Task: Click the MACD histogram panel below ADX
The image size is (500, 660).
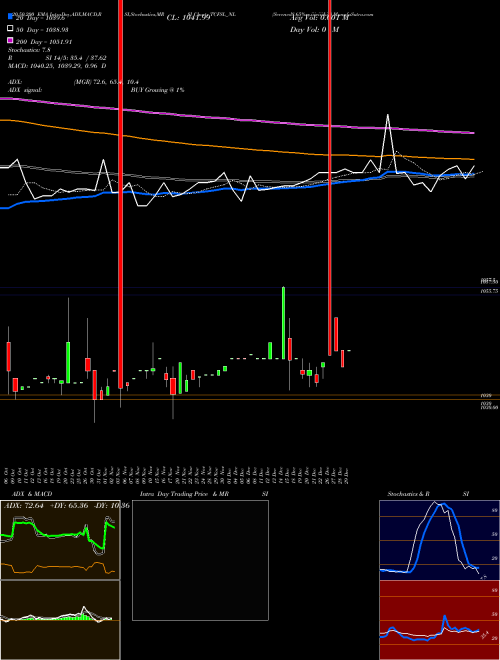Action: (60, 620)
